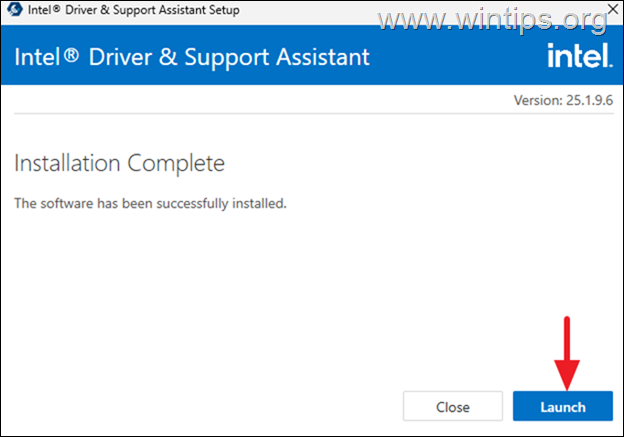The width and height of the screenshot is (624, 437).
Task: Click the red arrow pointing at Launch
Action: (x=567, y=353)
